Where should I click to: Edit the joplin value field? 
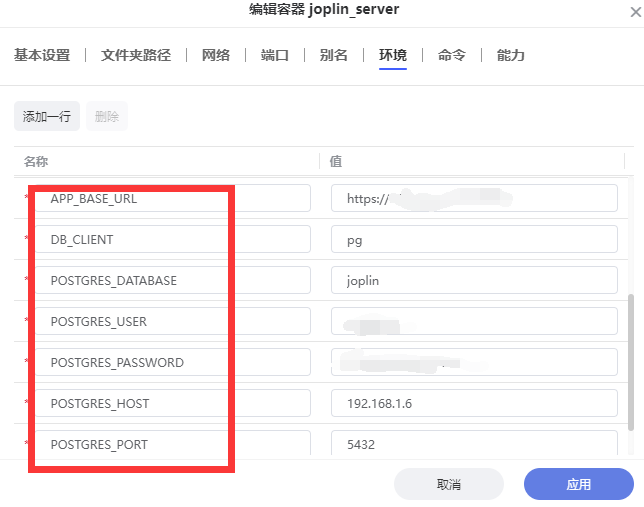(x=474, y=280)
